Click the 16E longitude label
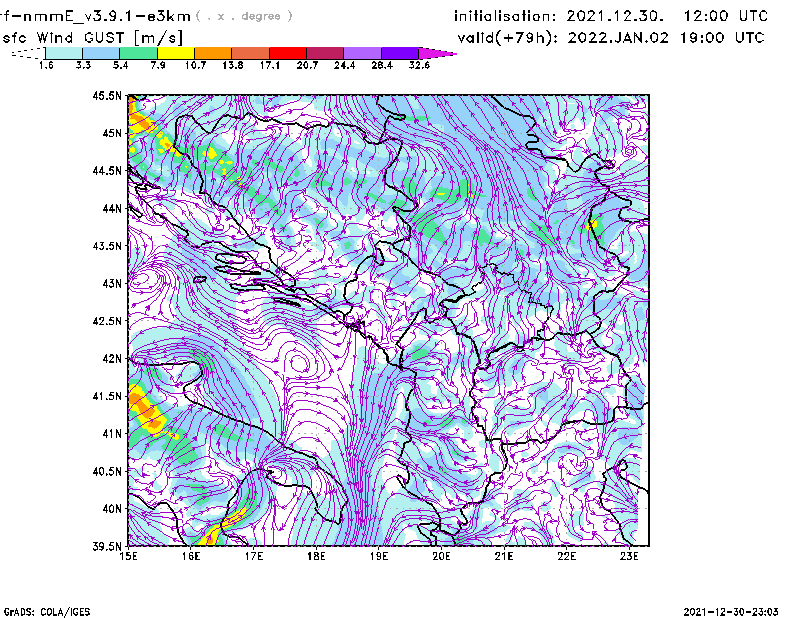Screen dimensions: 800x618 (x=191, y=556)
